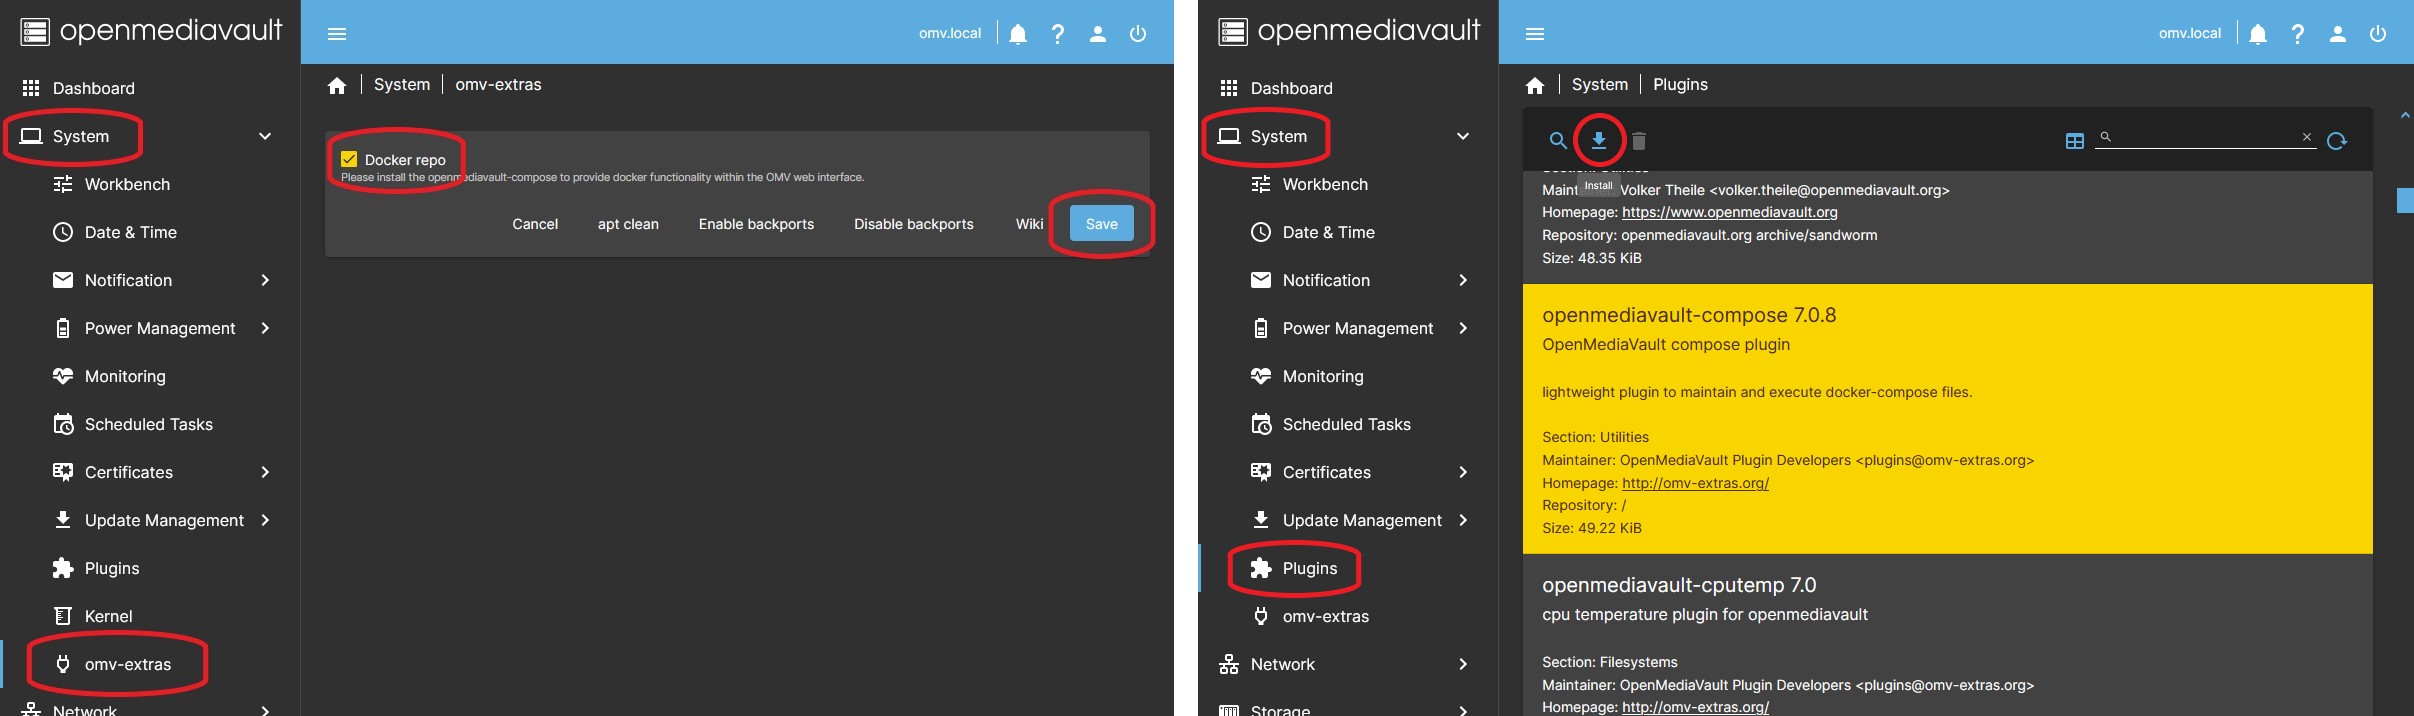Viewport: 2414px width, 716px height.
Task: Expand Certificates submenu in the Plugins page sidebar
Action: click(x=1463, y=472)
